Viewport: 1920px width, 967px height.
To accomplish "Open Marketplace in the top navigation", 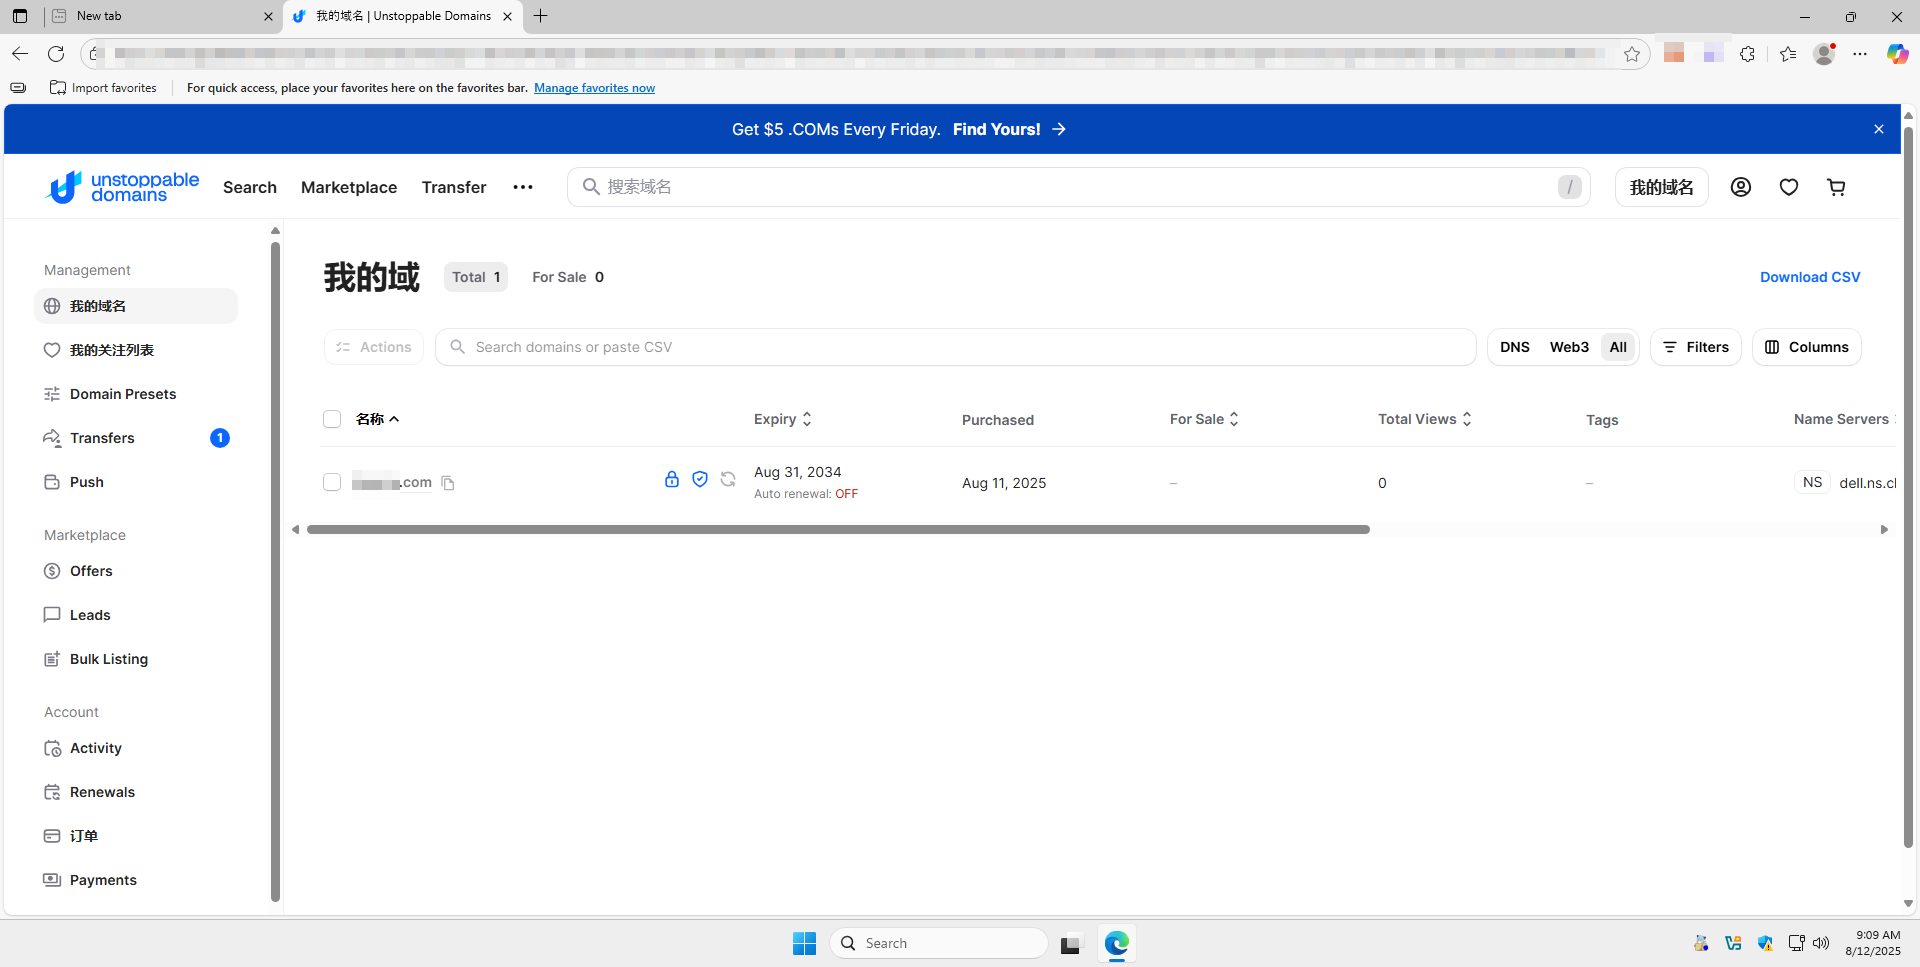I will click(x=348, y=187).
